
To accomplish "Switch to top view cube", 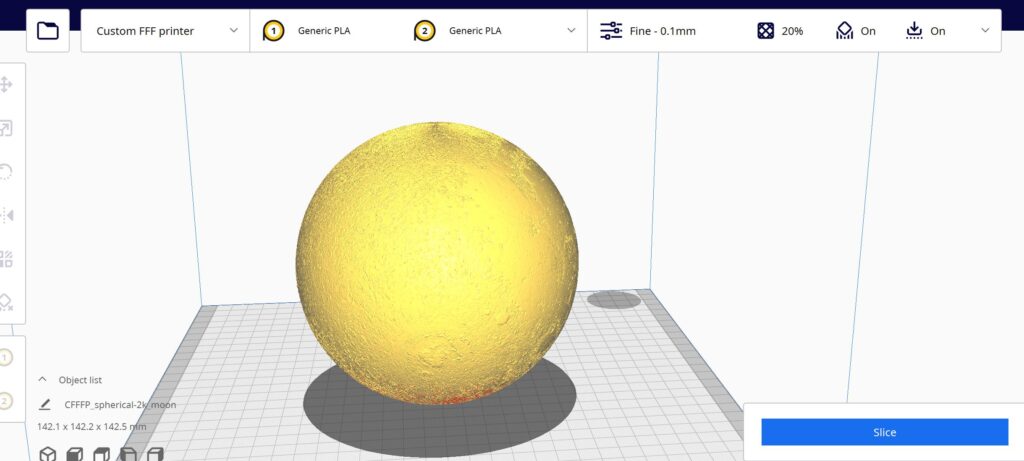I will click(x=101, y=454).
